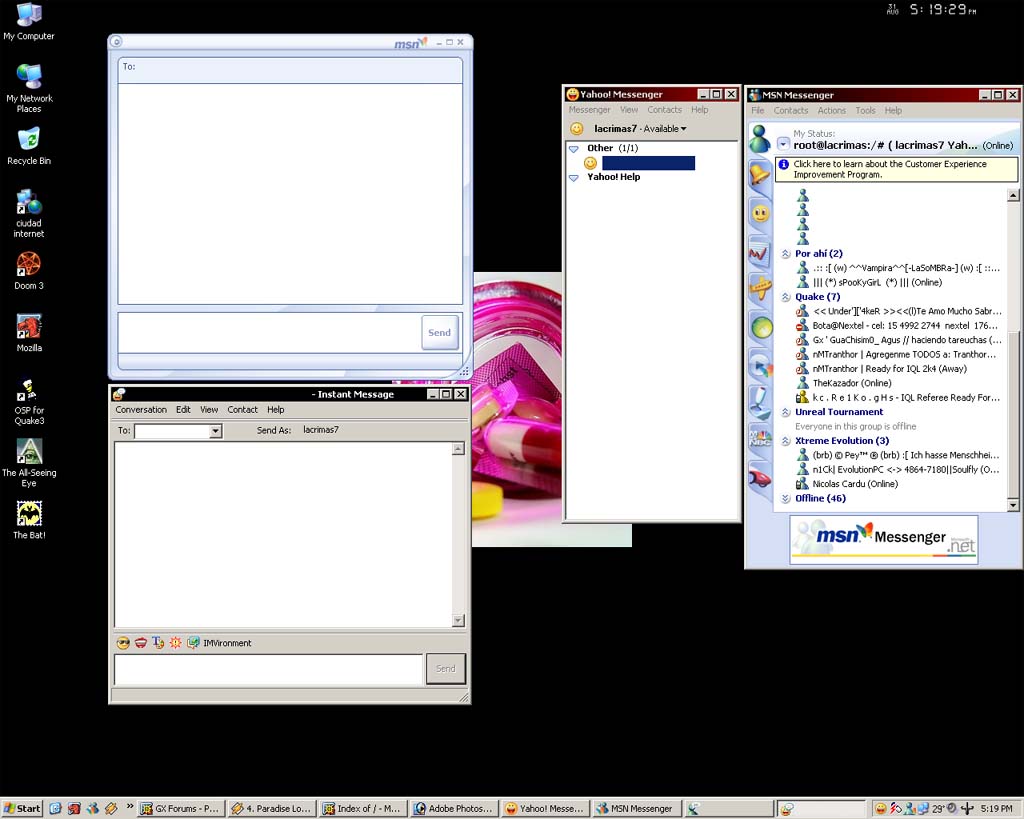Click the Windows Start button
The height and width of the screenshot is (819, 1024).
click(22, 809)
